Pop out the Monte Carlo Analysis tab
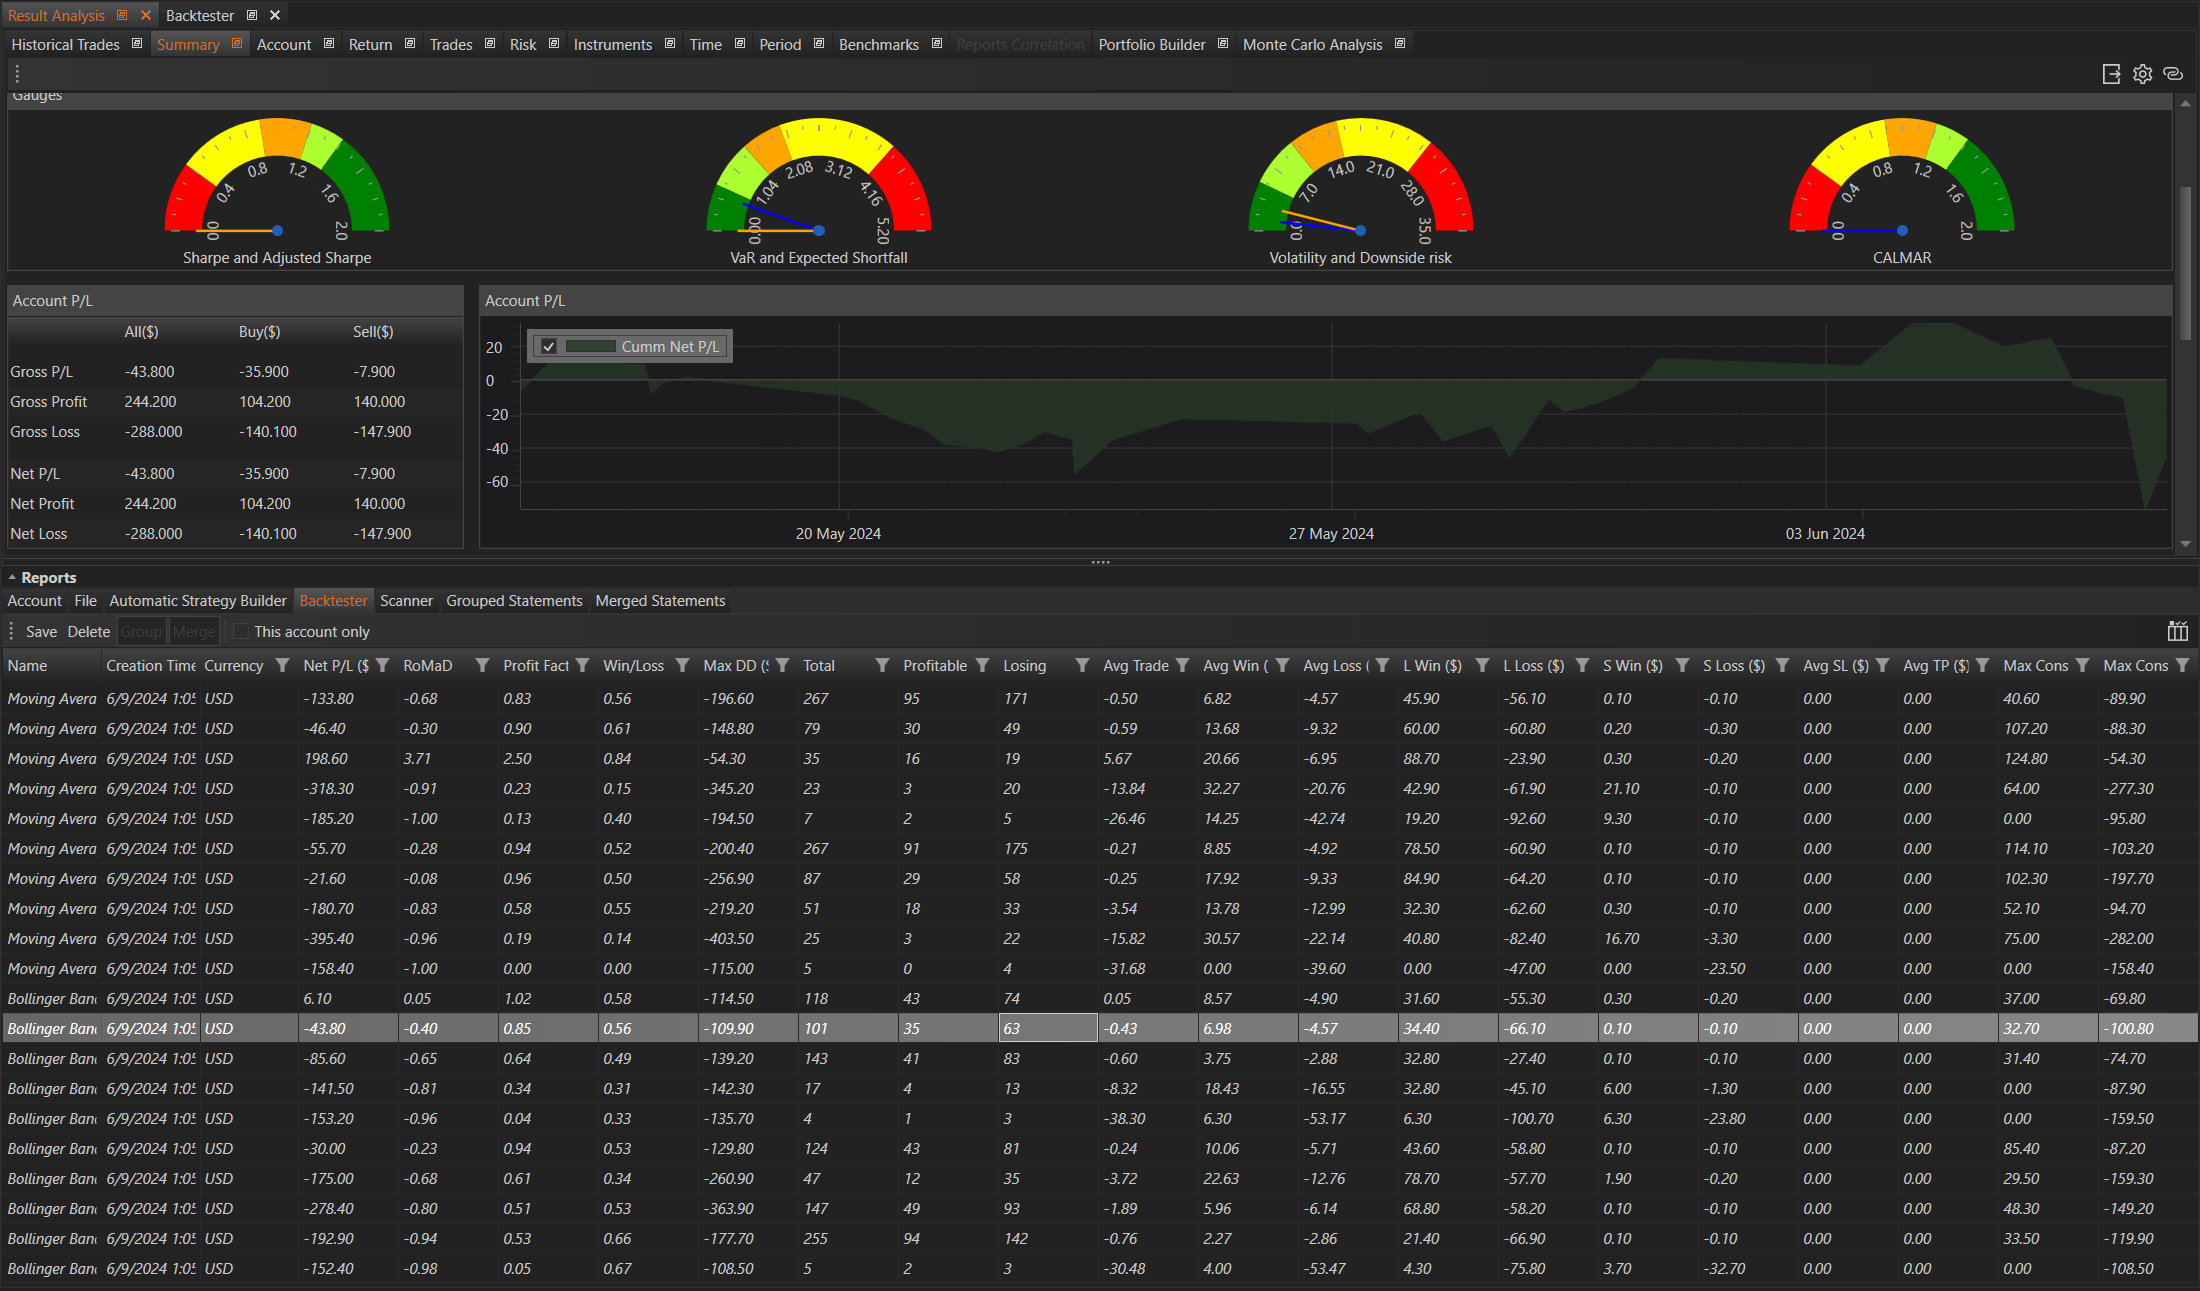This screenshot has width=2200, height=1291. tap(1400, 44)
